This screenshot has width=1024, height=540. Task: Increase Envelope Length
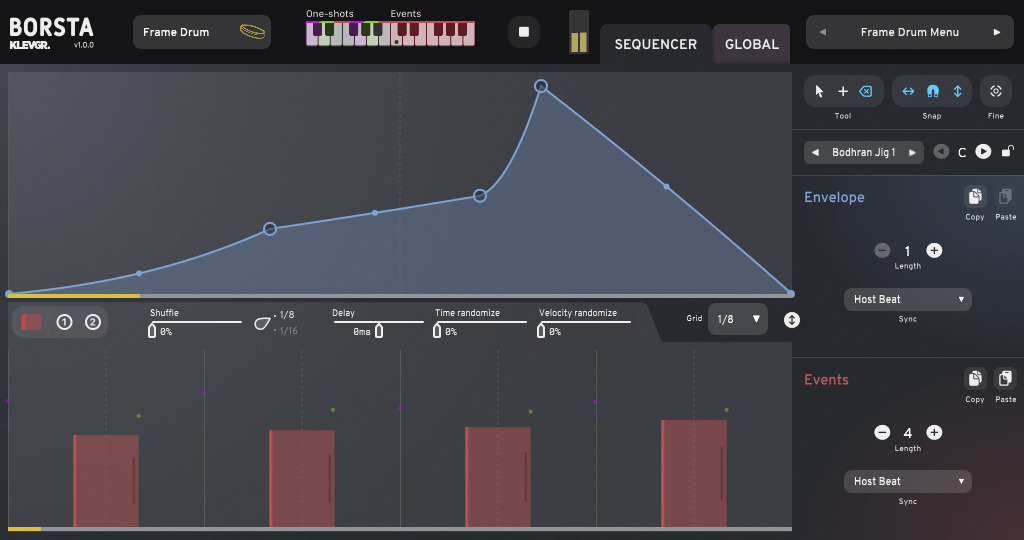pyautogui.click(x=934, y=250)
